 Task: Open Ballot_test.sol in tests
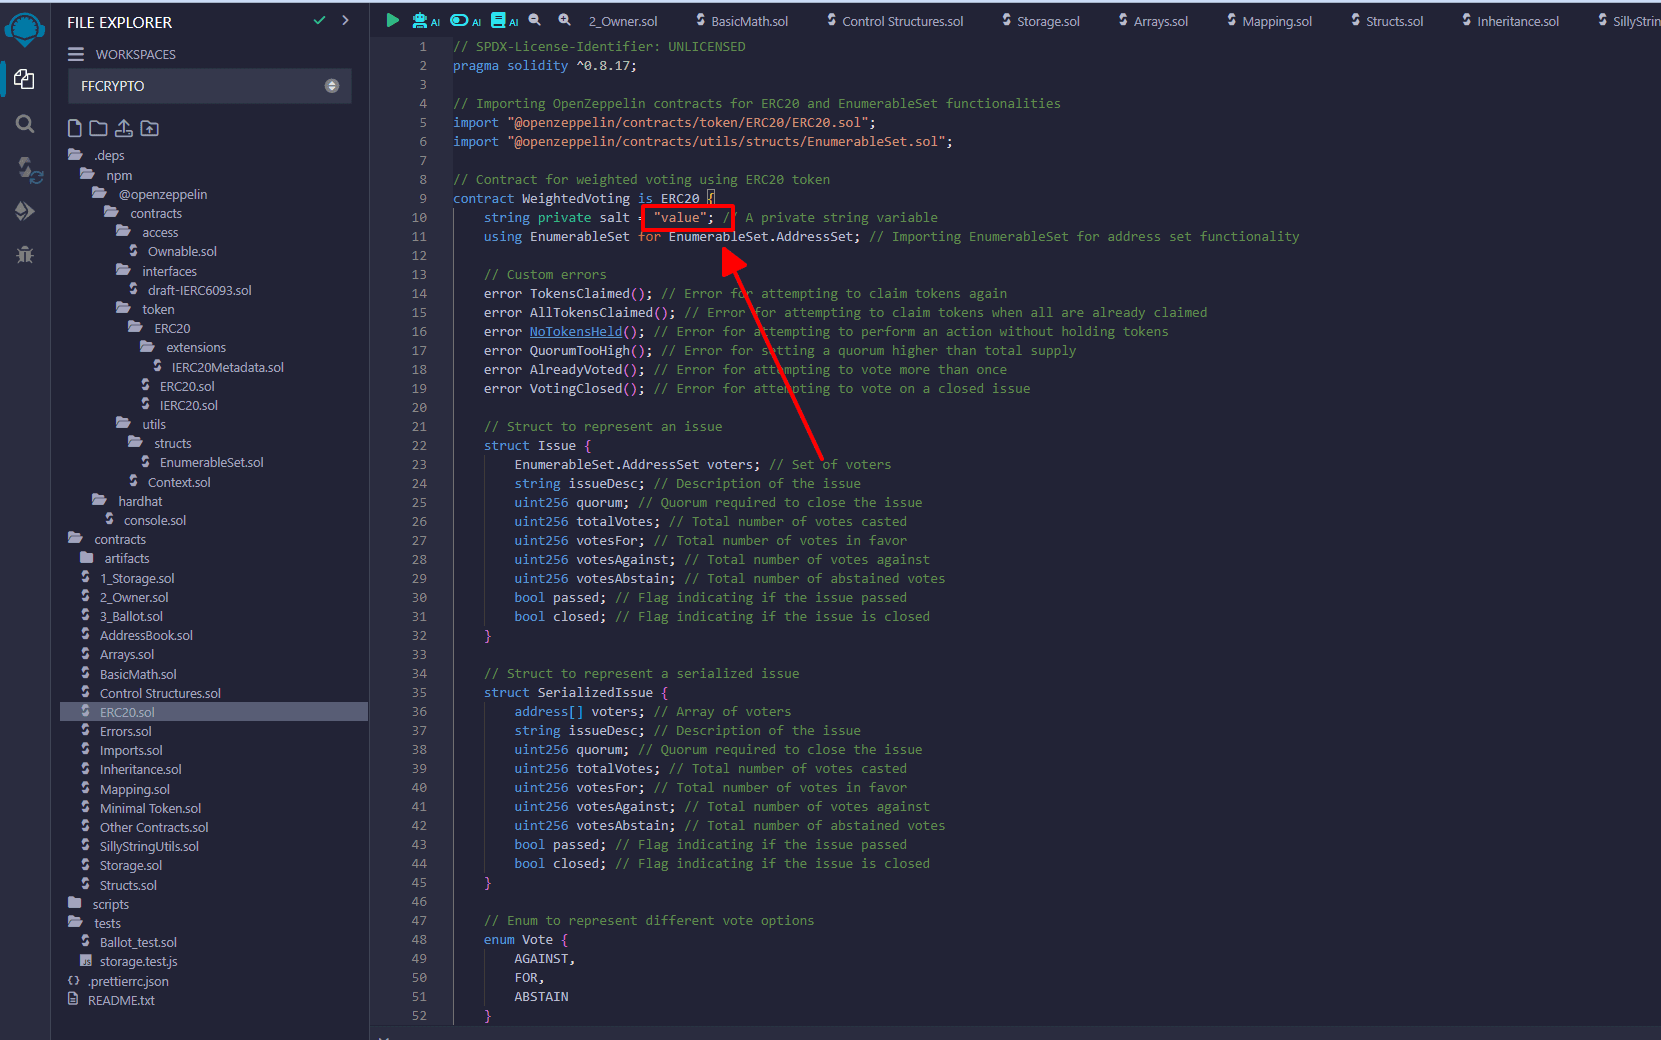pos(138,942)
